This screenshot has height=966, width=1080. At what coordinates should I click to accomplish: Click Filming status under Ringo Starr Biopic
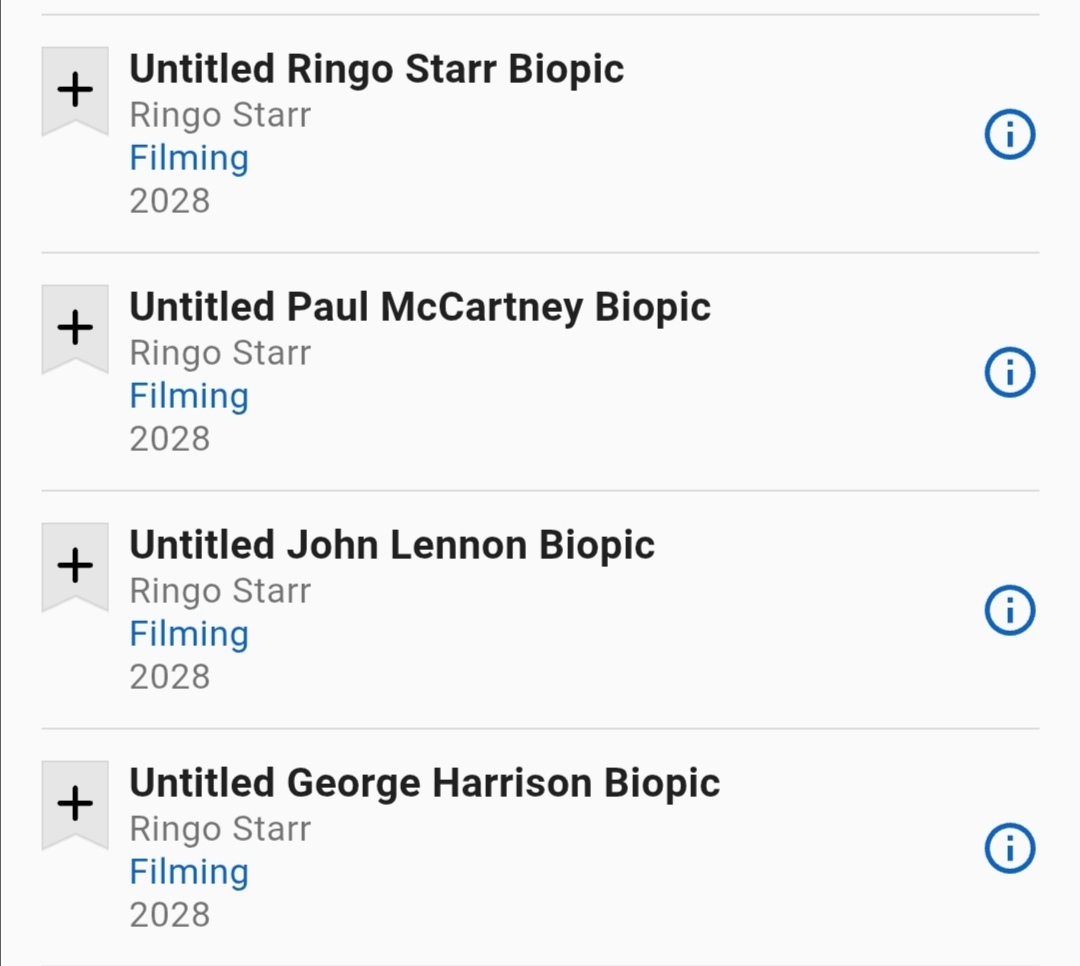click(x=189, y=158)
